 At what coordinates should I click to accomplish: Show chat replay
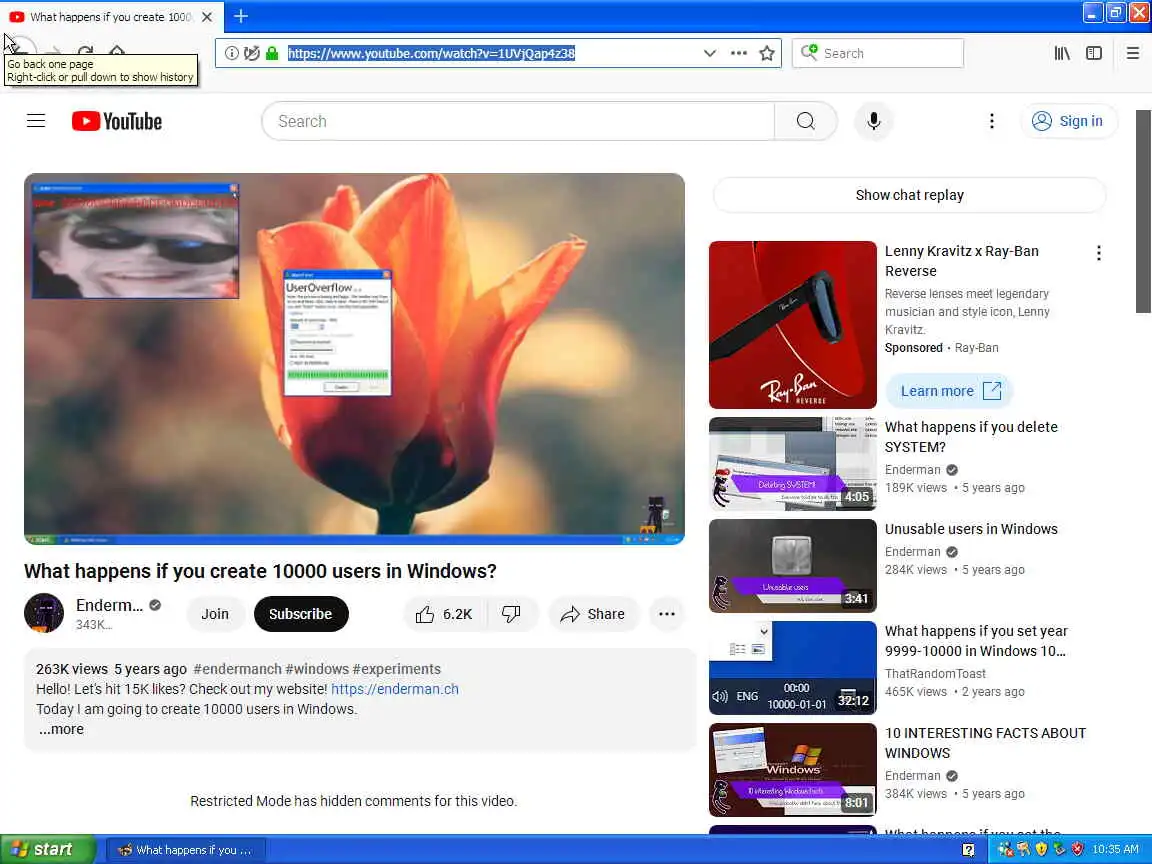(910, 195)
